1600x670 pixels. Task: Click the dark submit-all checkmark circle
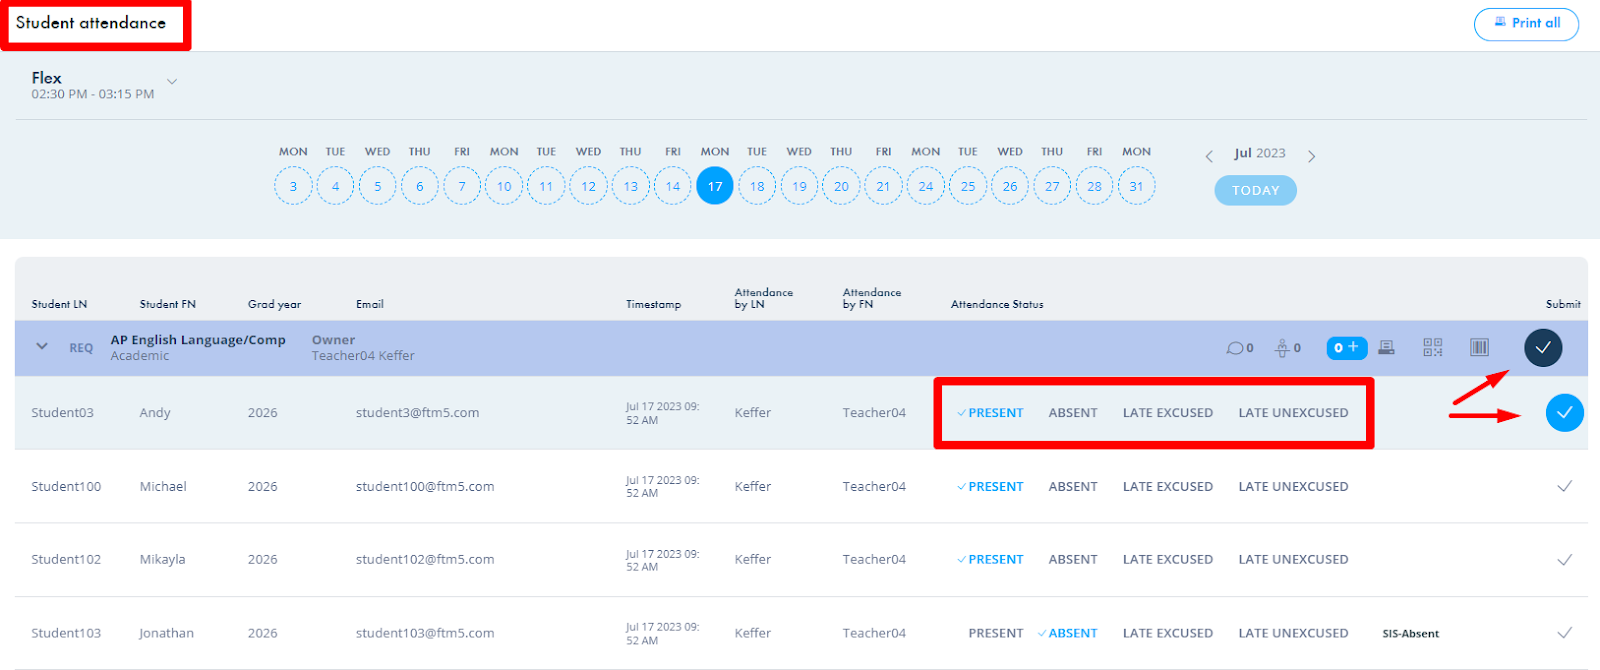click(1543, 348)
